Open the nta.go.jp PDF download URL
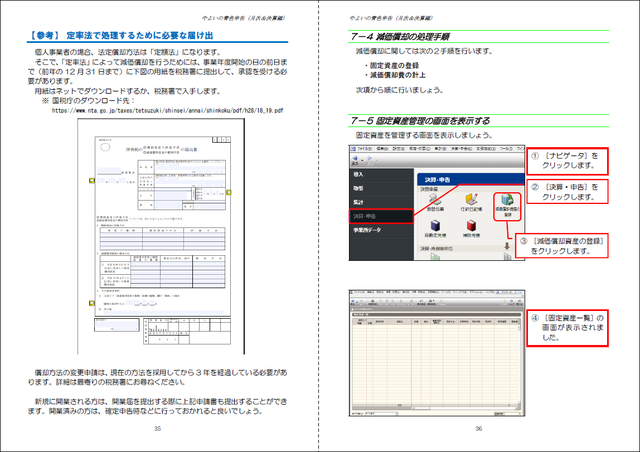 167,110
